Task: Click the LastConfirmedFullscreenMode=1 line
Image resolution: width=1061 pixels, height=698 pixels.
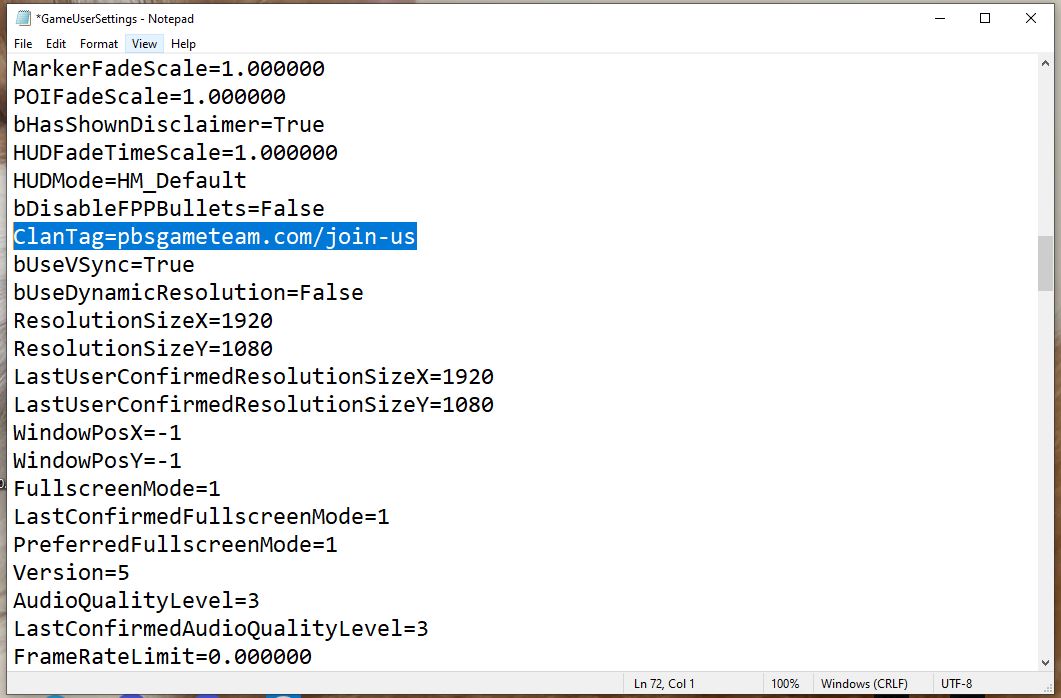Action: pyautogui.click(x=201, y=517)
